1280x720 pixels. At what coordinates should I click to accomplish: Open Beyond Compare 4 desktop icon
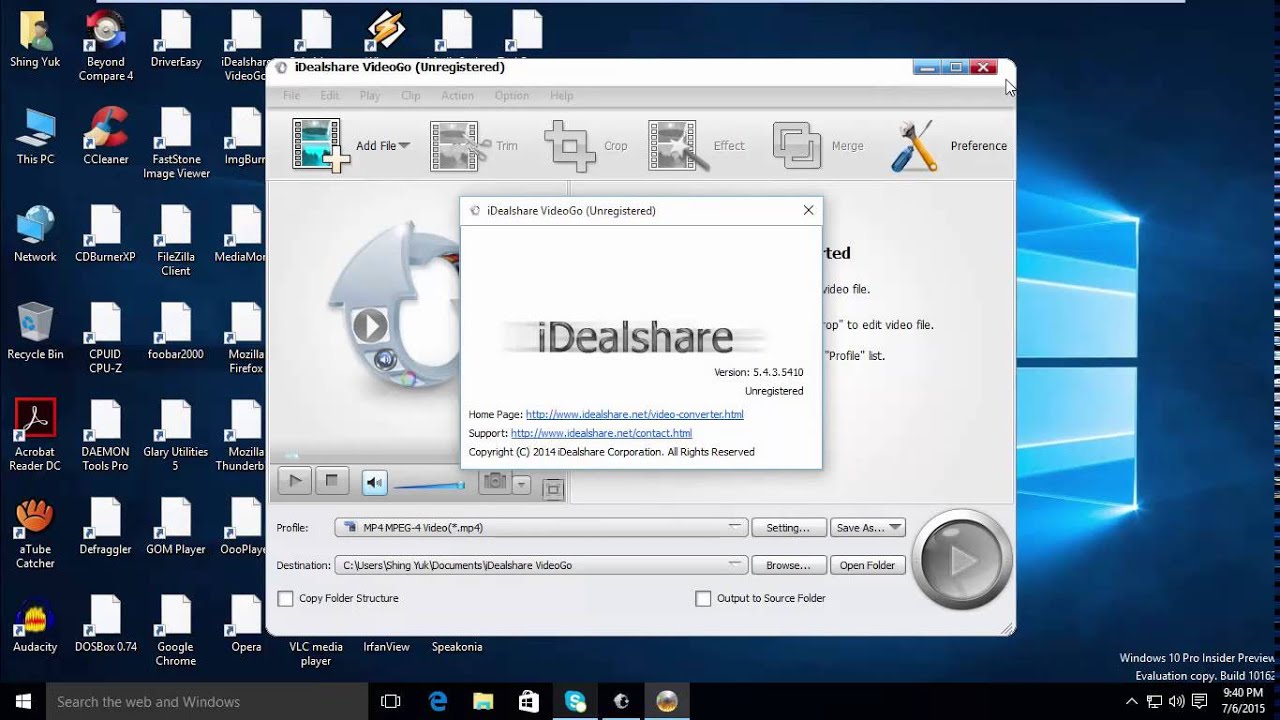(x=105, y=46)
